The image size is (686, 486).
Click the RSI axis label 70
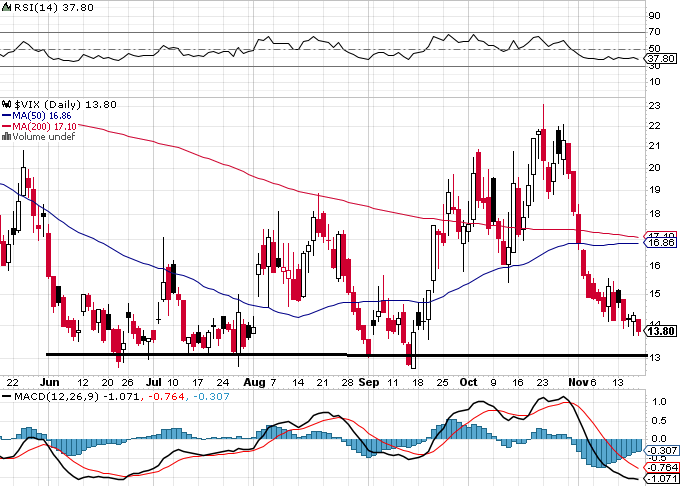[x=655, y=31]
